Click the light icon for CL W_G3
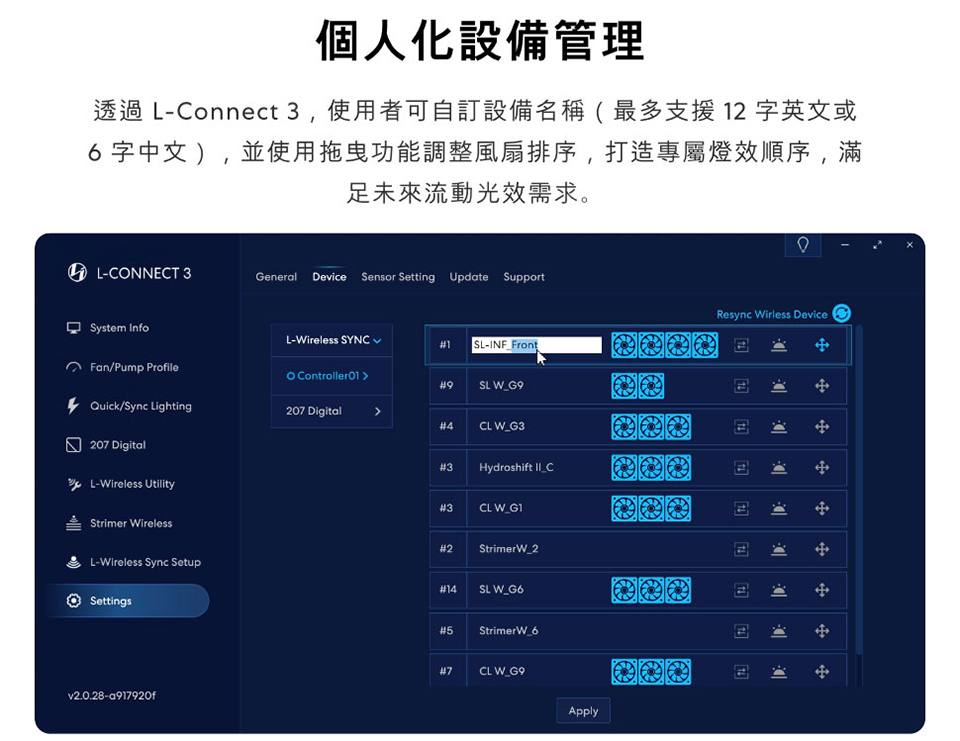The width and height of the screenshot is (960, 741). coord(778,427)
